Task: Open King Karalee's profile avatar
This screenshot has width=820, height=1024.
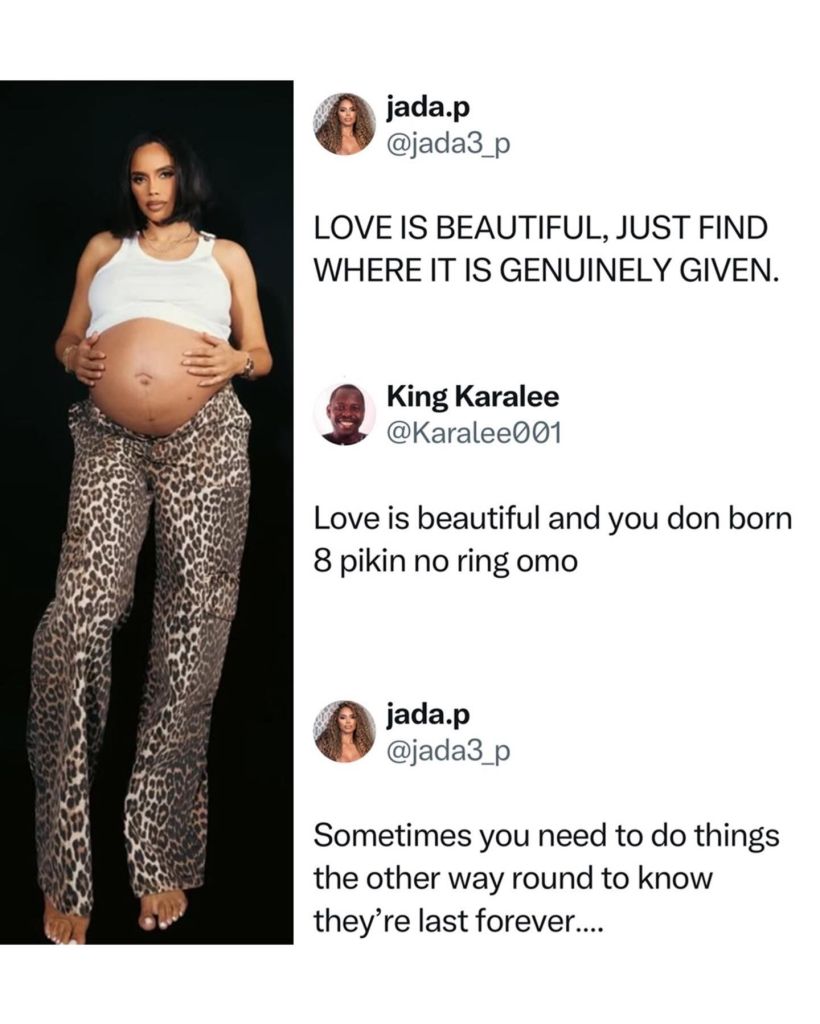Action: tap(344, 414)
